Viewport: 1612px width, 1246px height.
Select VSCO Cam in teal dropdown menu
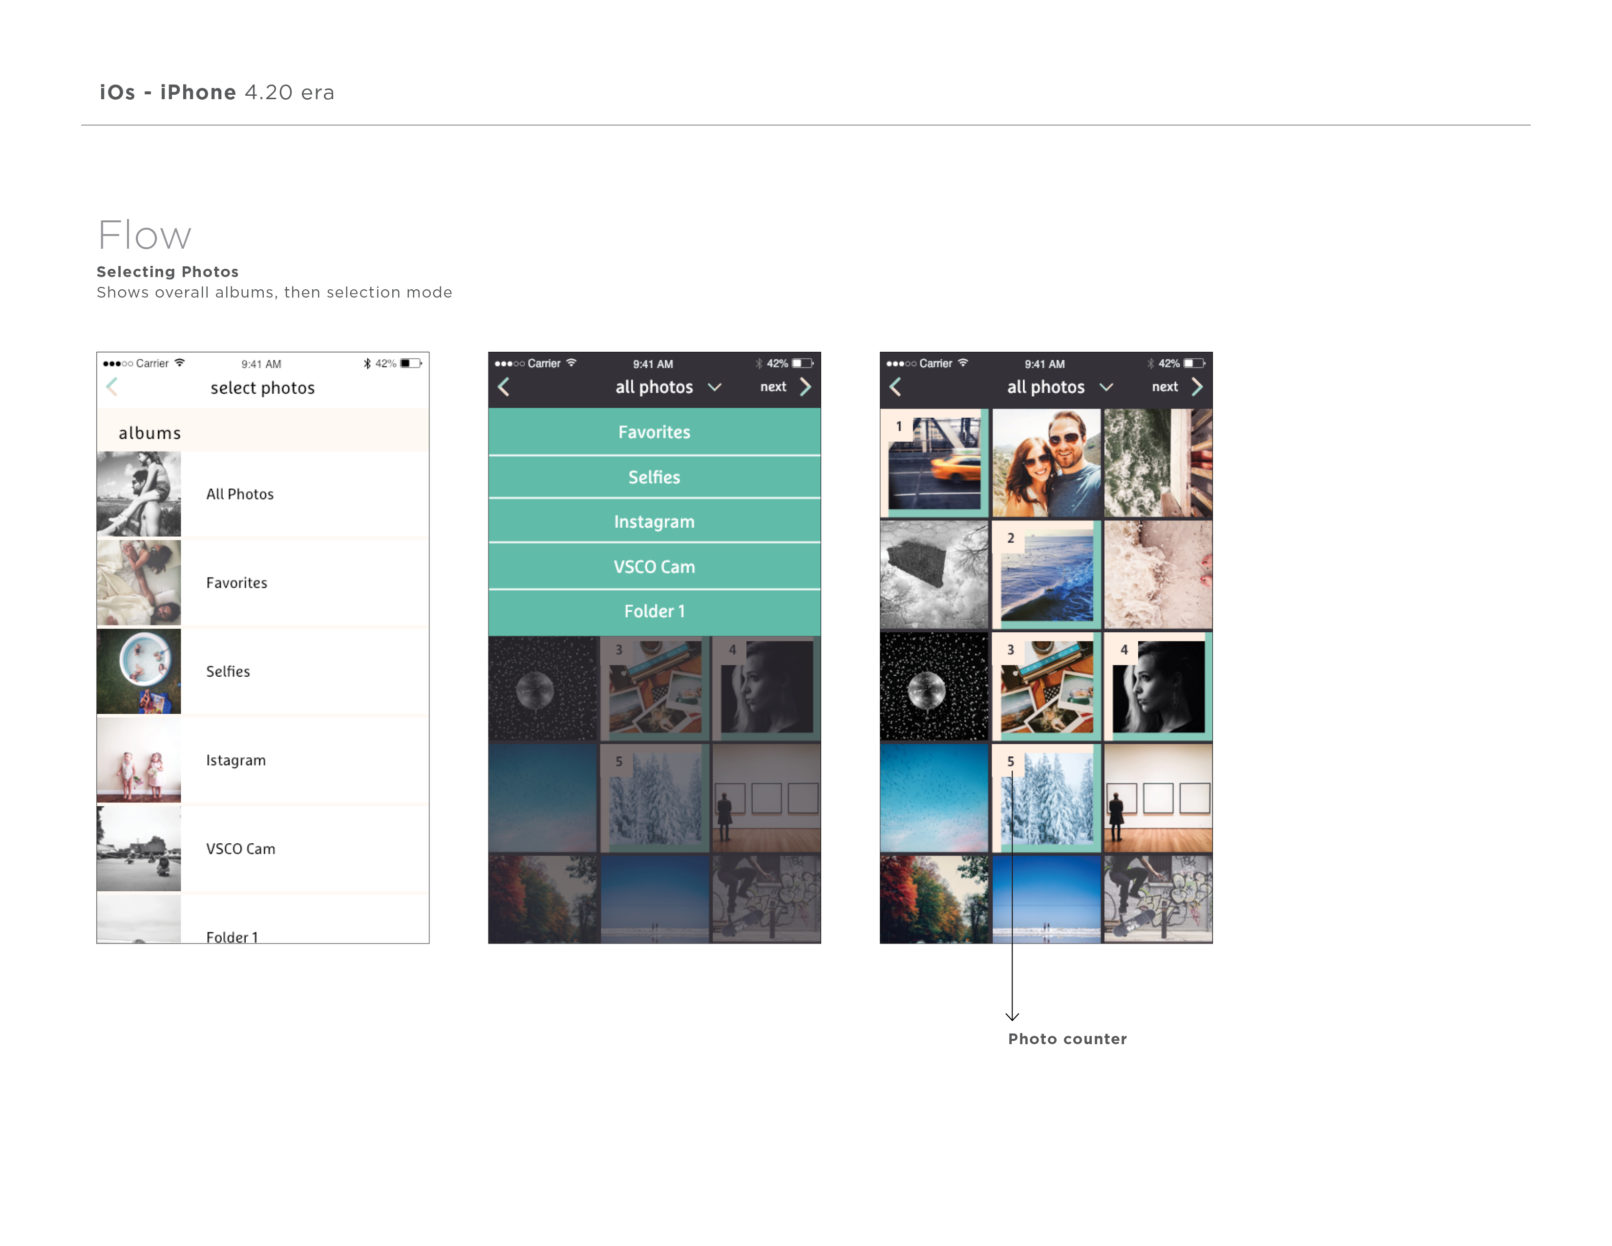coord(654,567)
